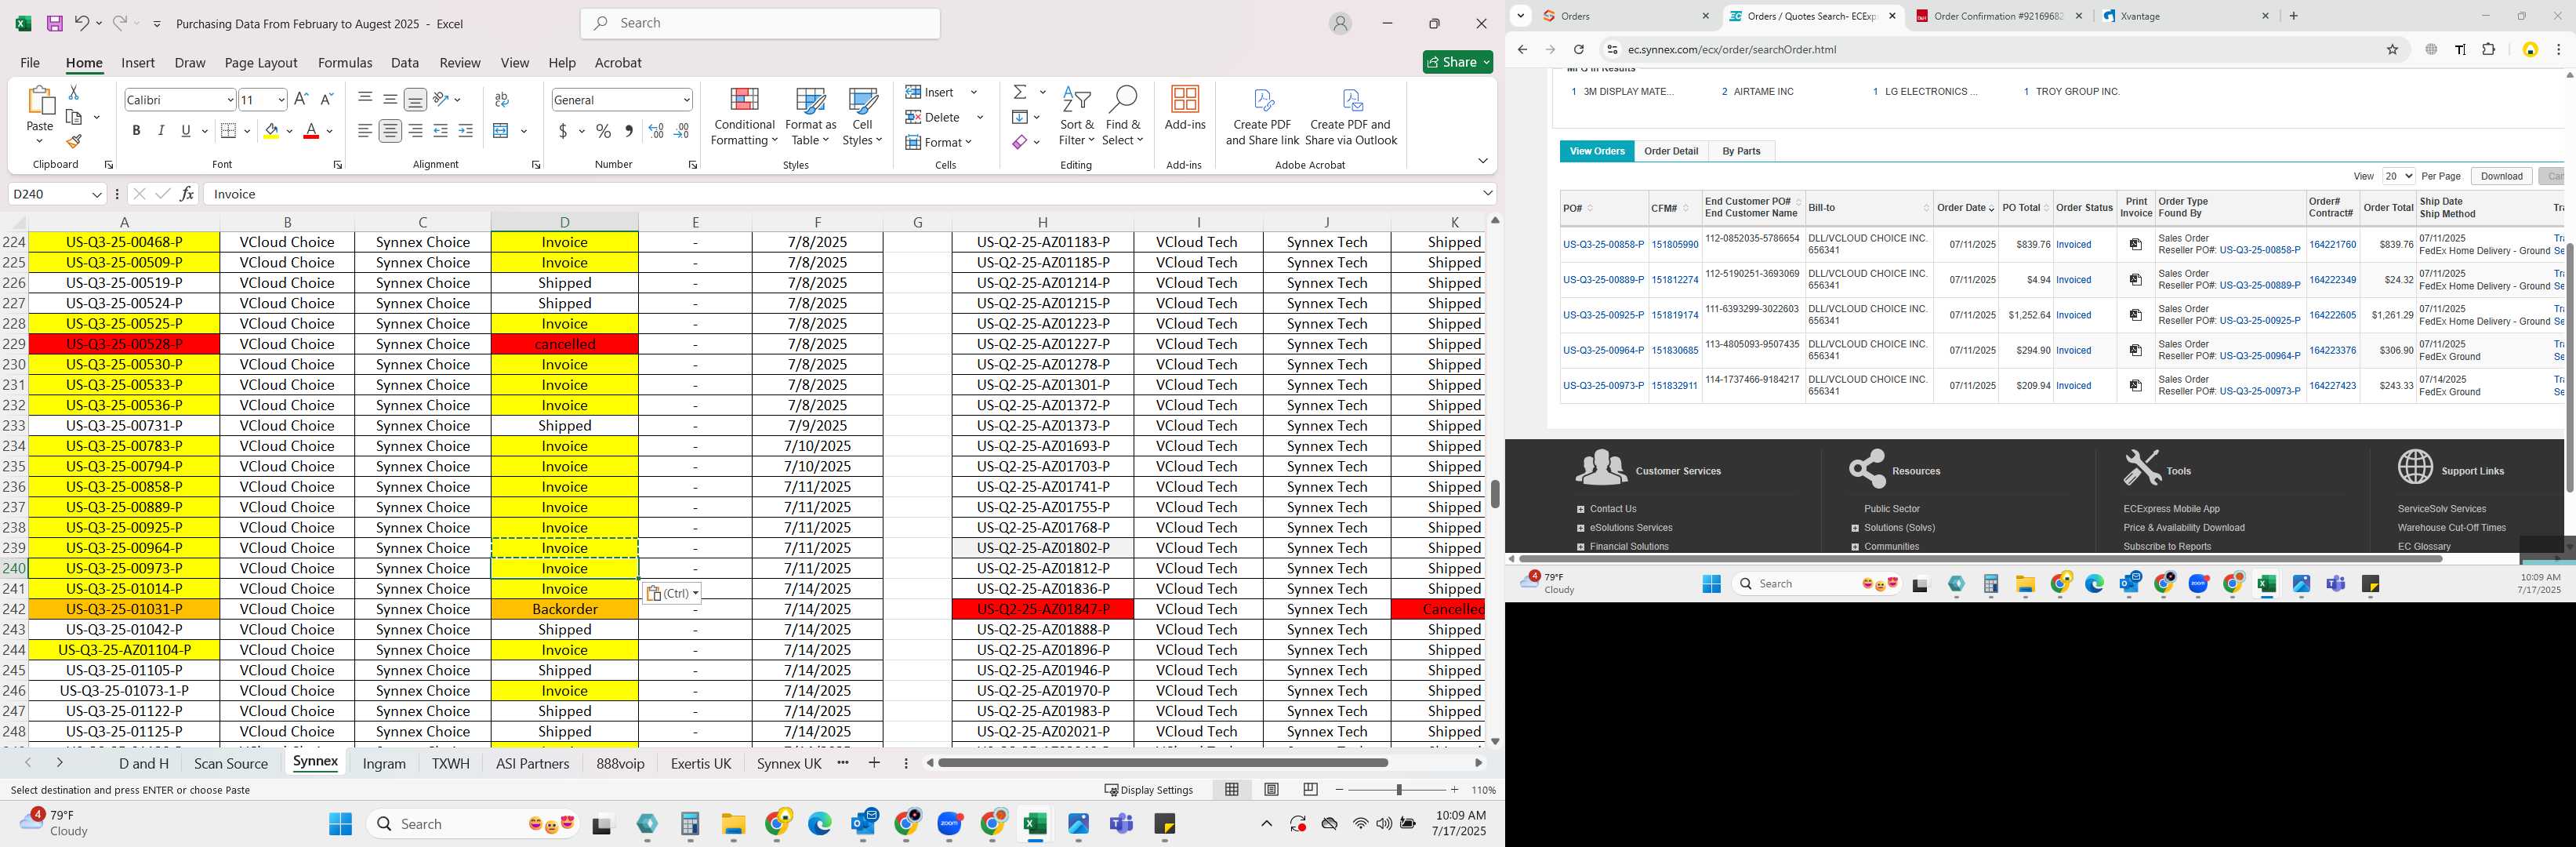Click cell with US-Q3-25-01031-P

124,609
